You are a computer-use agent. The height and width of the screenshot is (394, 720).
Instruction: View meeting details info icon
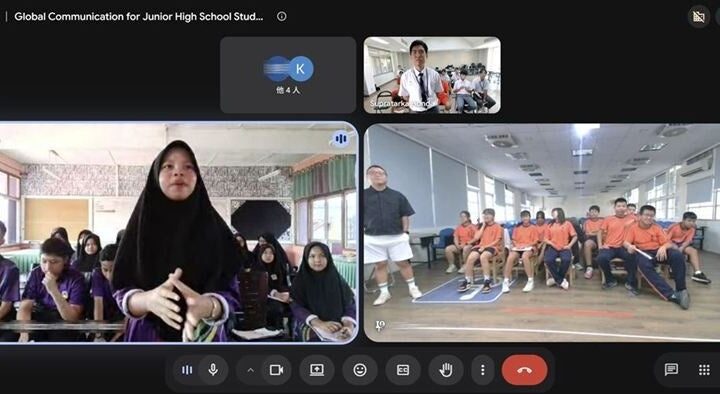(x=281, y=17)
